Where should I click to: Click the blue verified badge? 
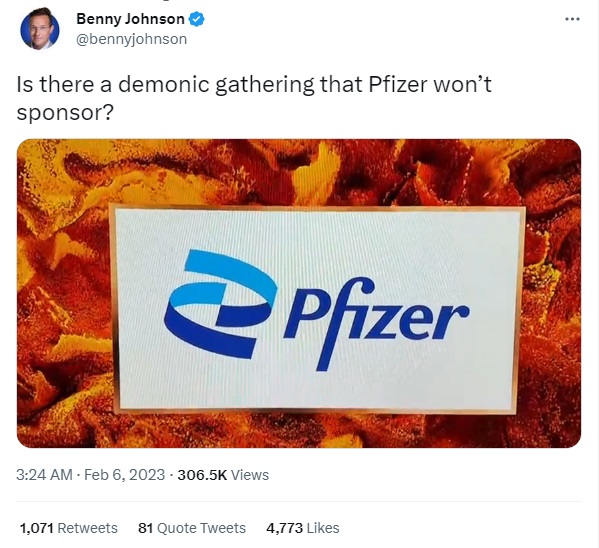pos(197,19)
